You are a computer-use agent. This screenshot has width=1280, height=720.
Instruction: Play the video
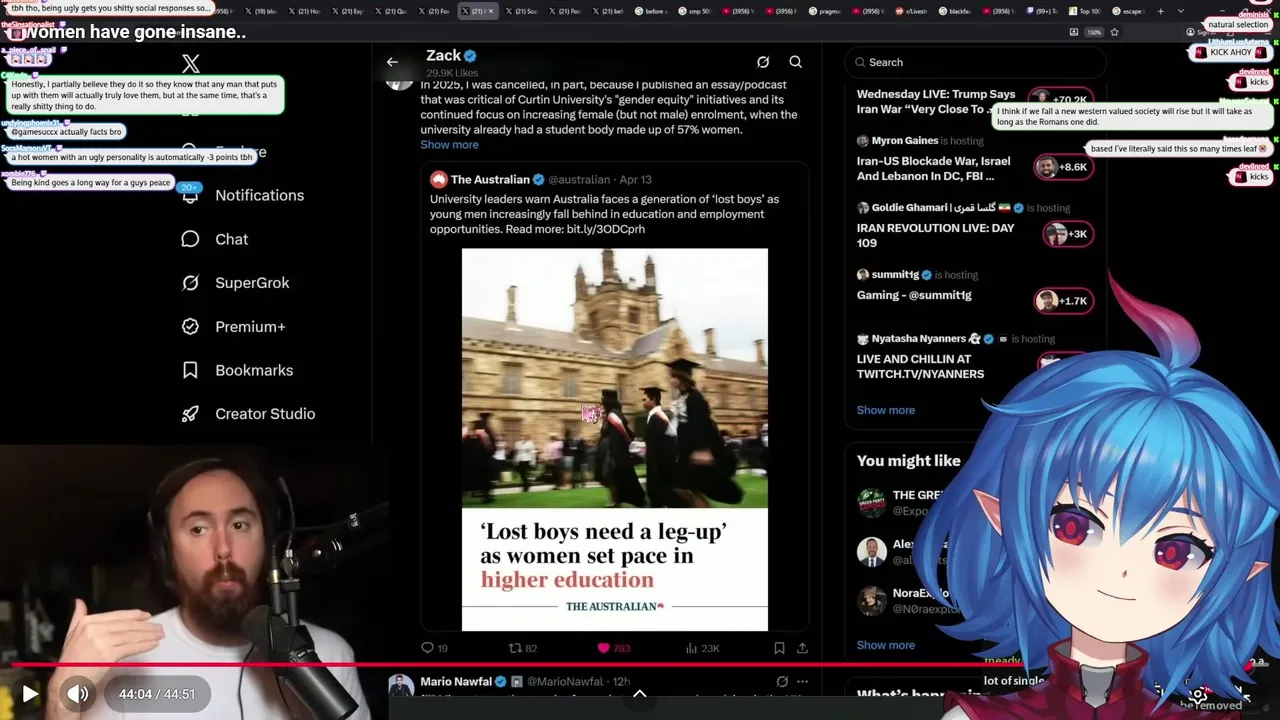30,693
